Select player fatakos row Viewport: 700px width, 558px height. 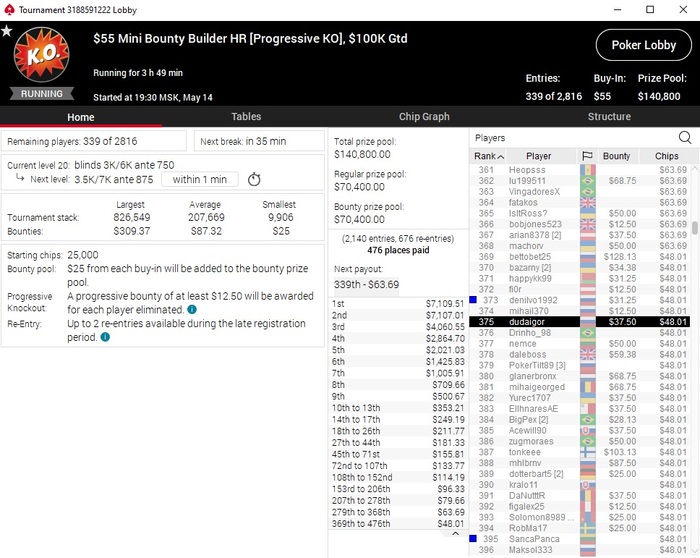click(579, 202)
